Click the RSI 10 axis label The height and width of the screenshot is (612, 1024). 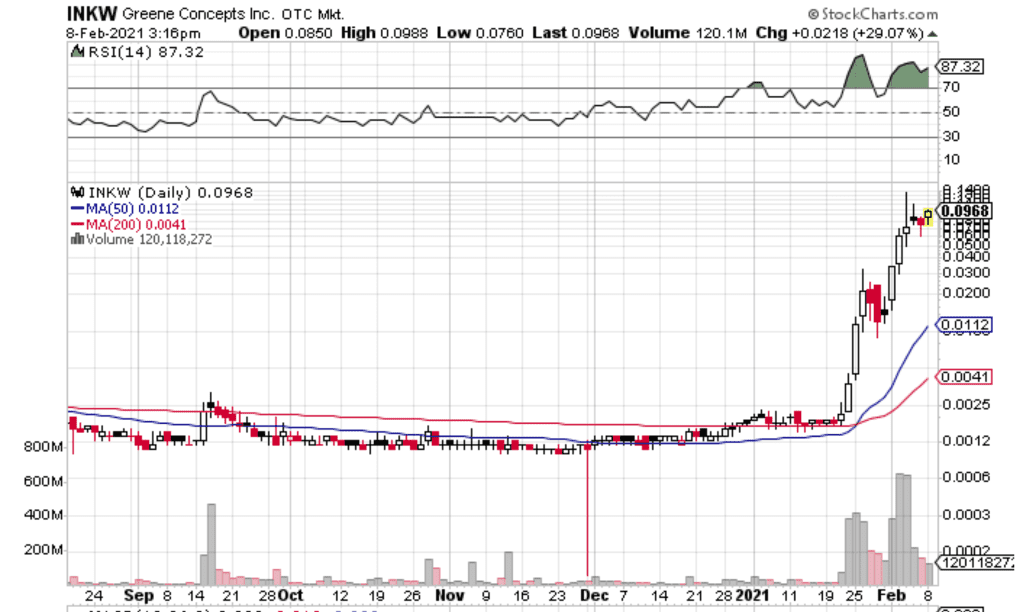[951, 160]
